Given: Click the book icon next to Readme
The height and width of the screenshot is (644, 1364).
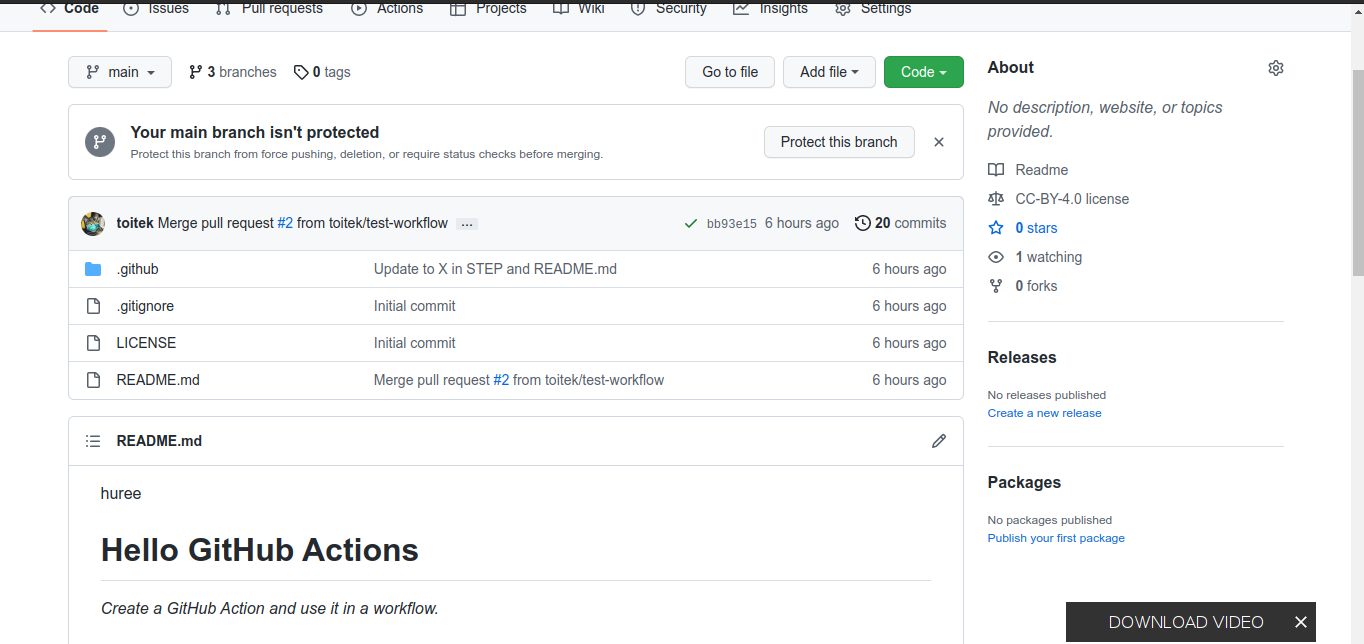Looking at the screenshot, I should (996, 170).
